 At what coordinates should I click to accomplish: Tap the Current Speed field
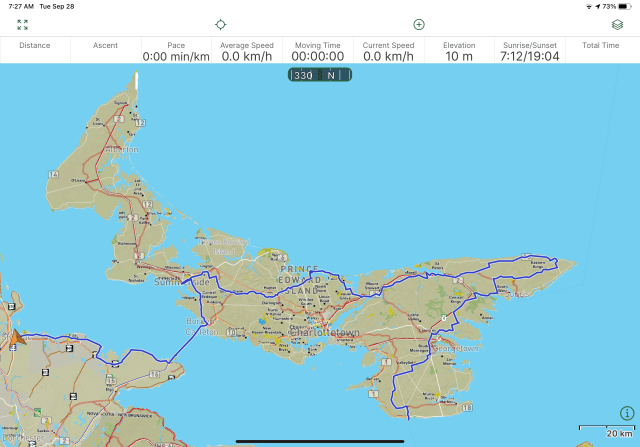388,51
